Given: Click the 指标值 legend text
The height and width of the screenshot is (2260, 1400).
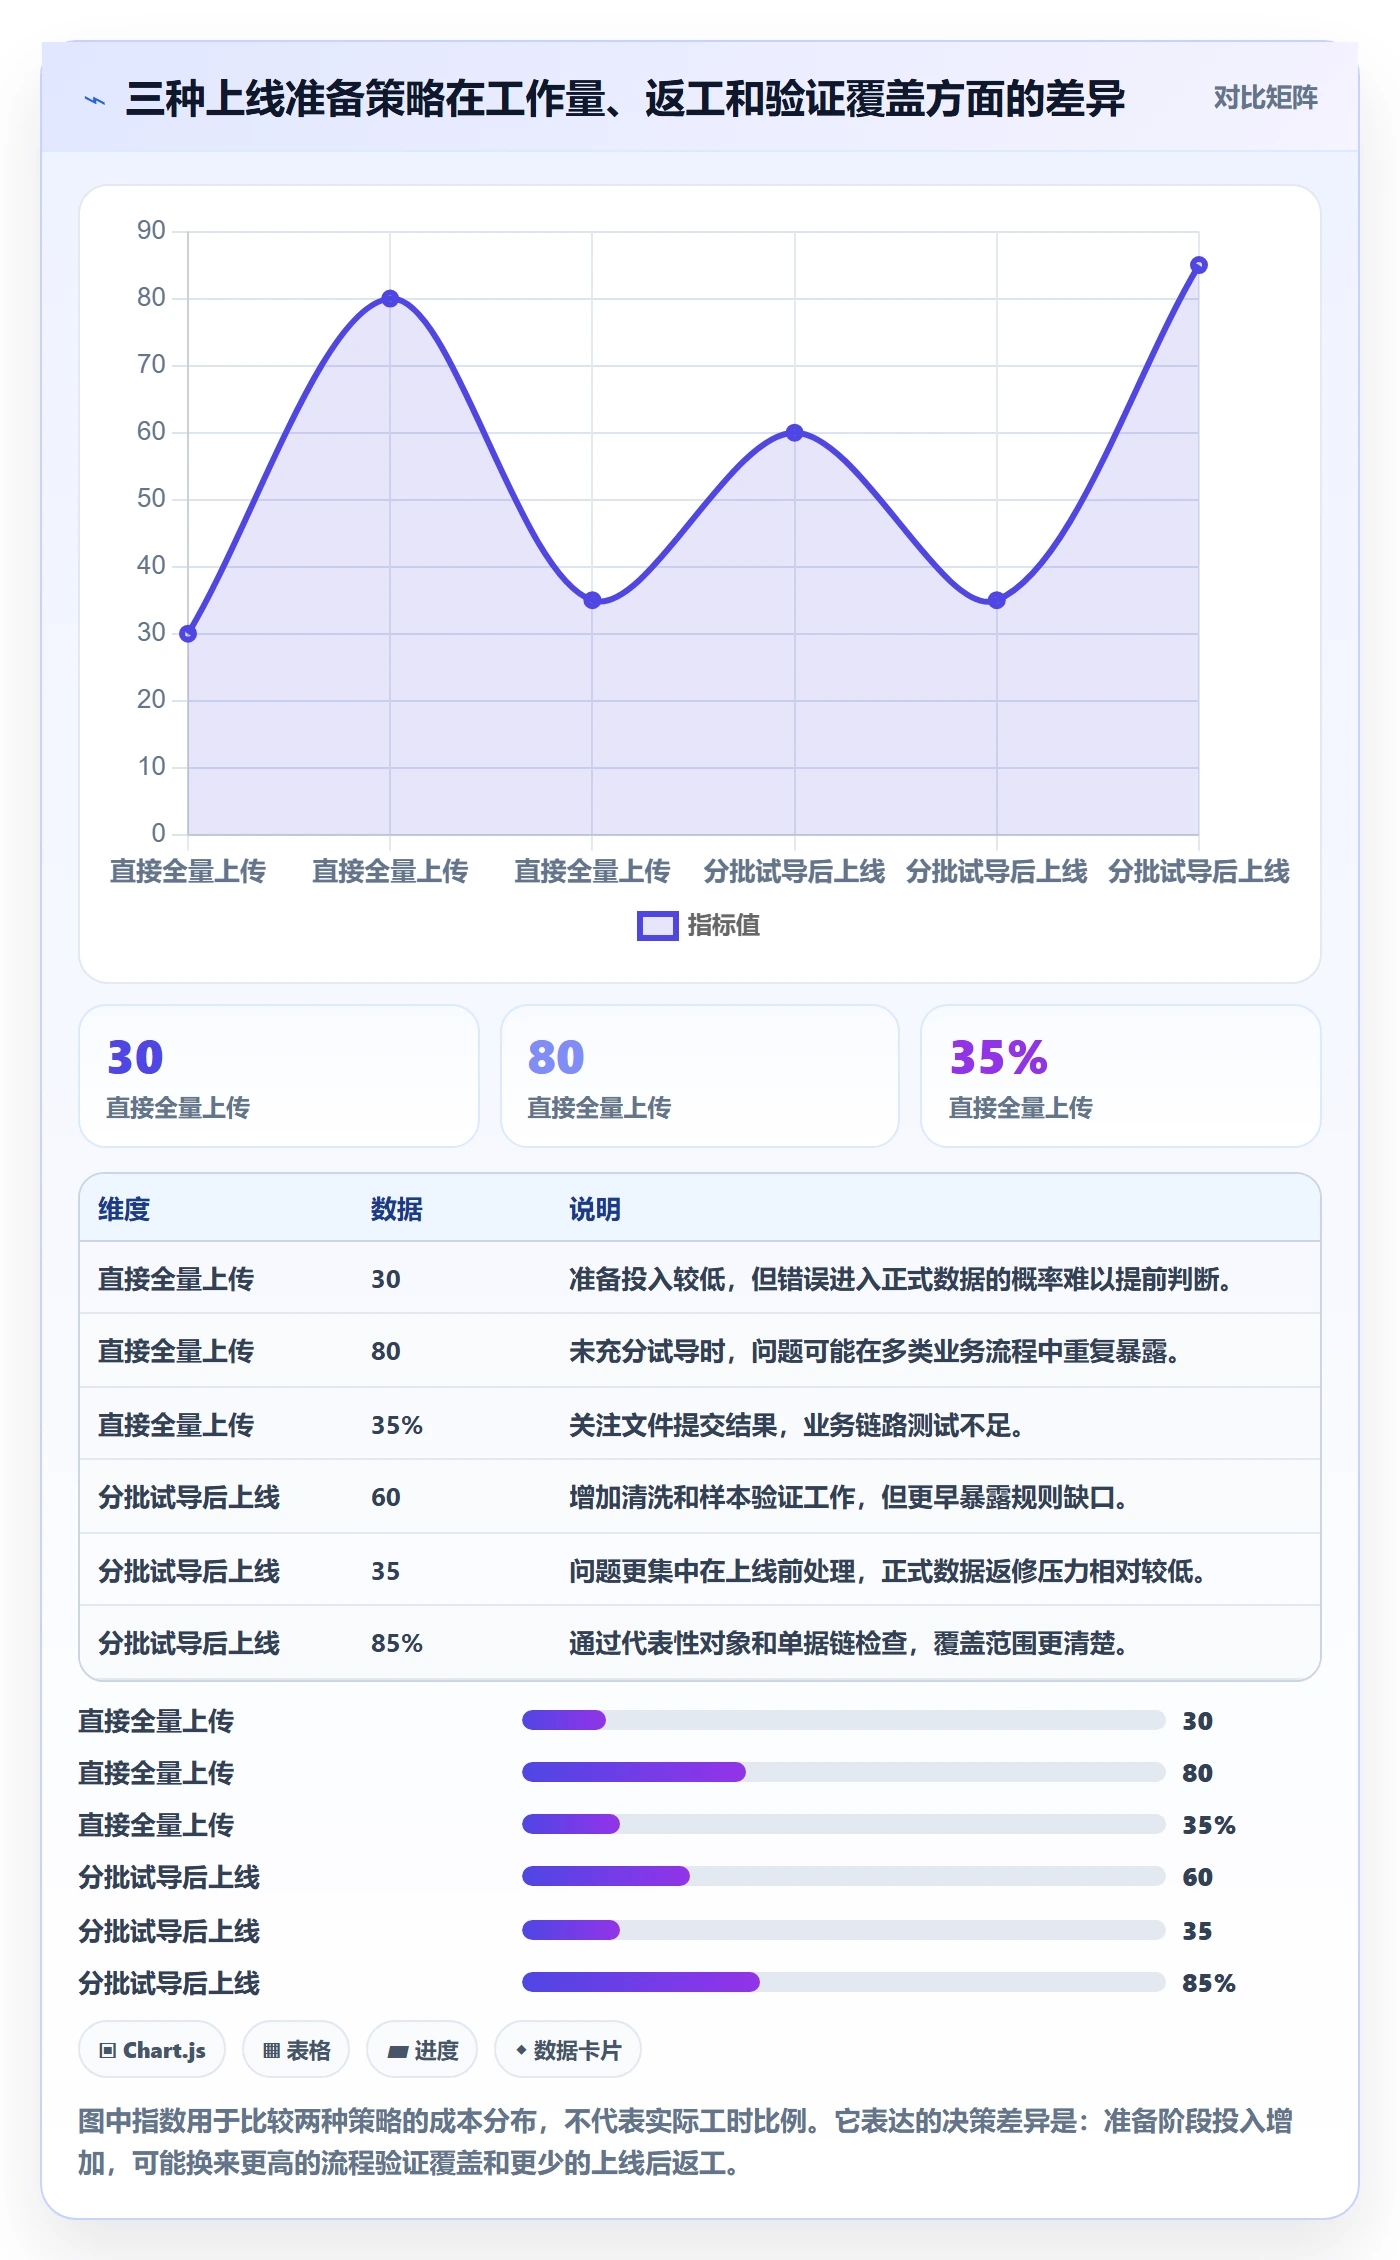Looking at the screenshot, I should (x=723, y=926).
